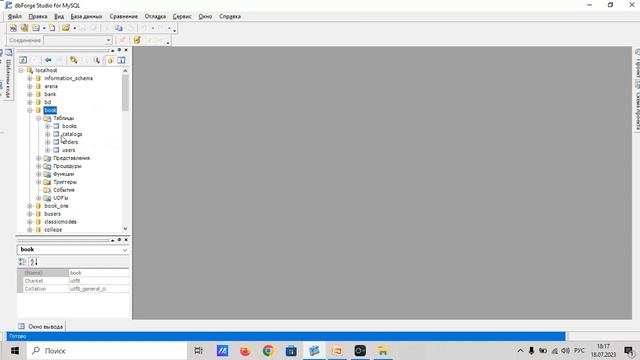The image size is (640, 360).
Task: Click the Готово status bar text
Action: coord(18,336)
